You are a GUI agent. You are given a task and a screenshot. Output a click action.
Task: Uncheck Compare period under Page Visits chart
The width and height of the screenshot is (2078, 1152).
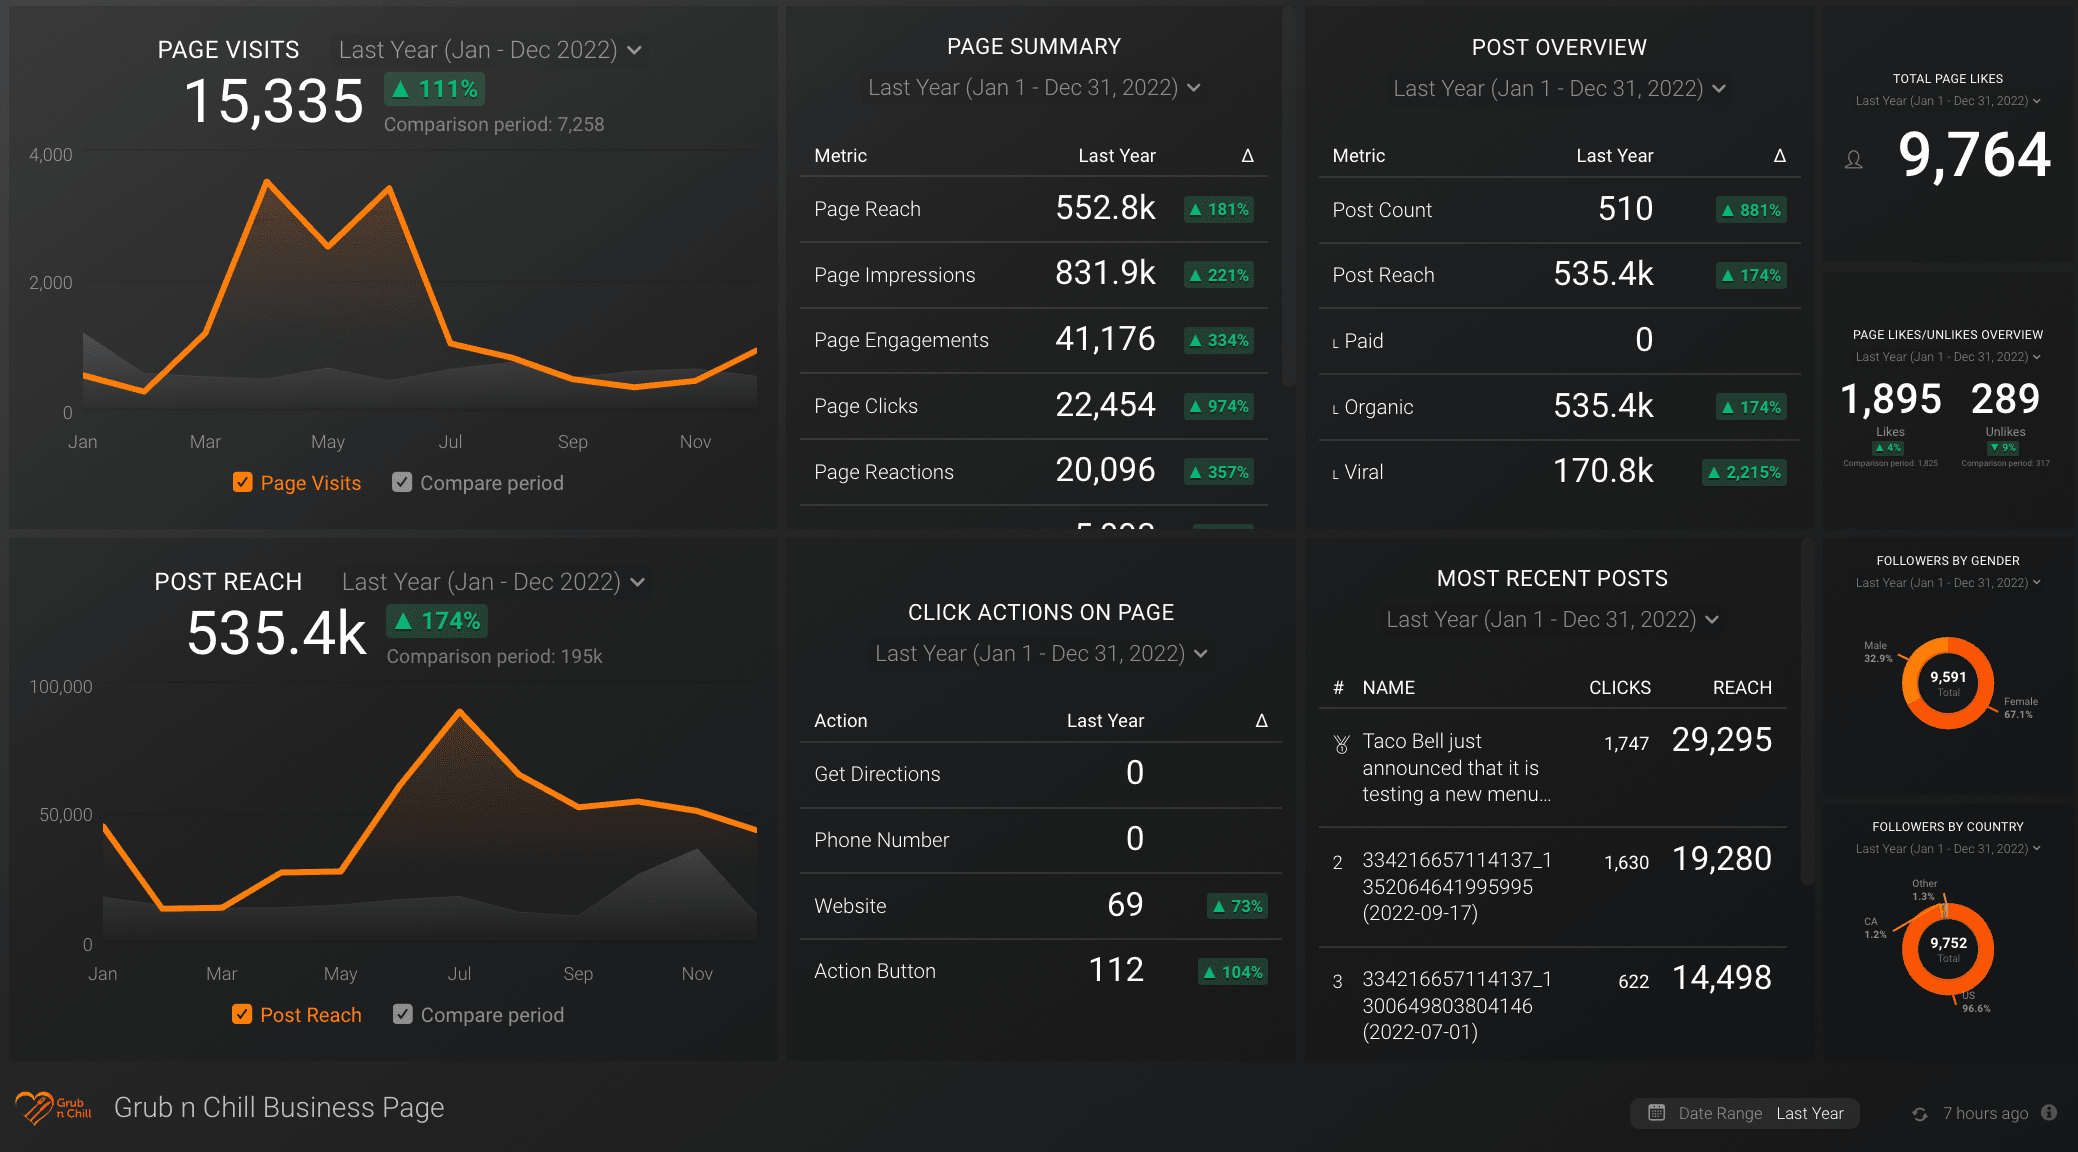click(402, 483)
